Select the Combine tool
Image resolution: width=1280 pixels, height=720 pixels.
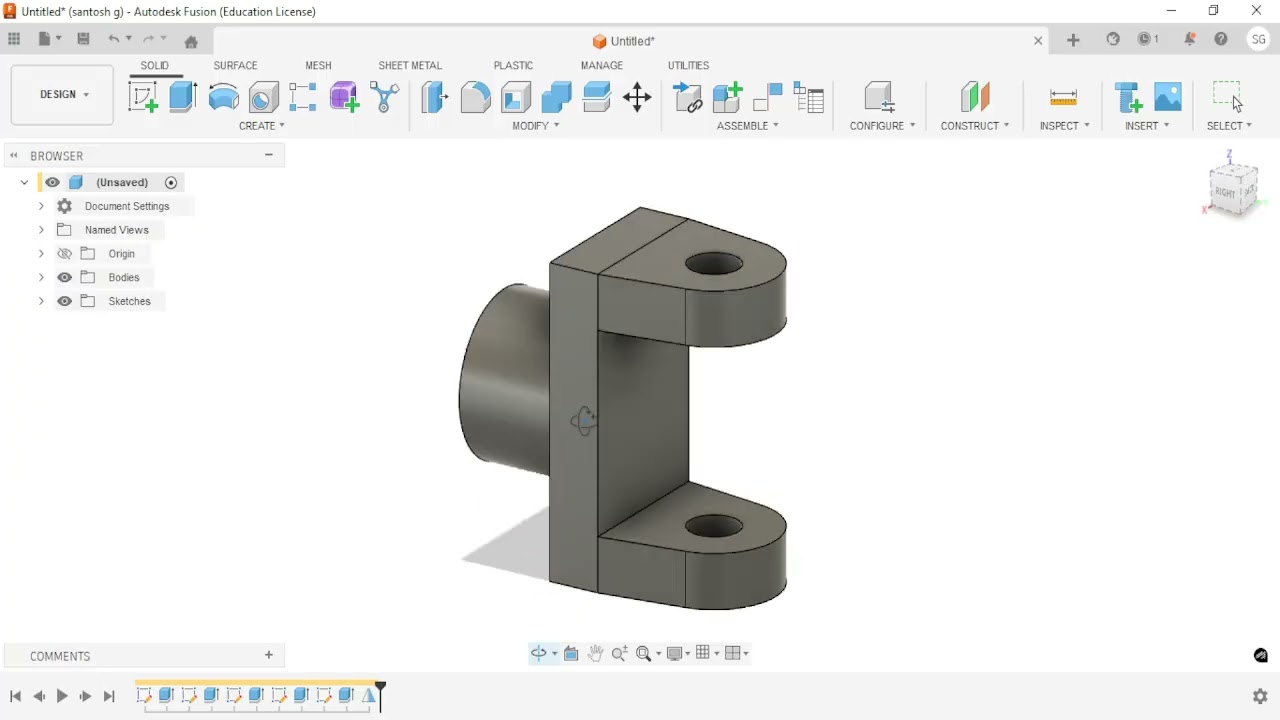pyautogui.click(x=556, y=97)
